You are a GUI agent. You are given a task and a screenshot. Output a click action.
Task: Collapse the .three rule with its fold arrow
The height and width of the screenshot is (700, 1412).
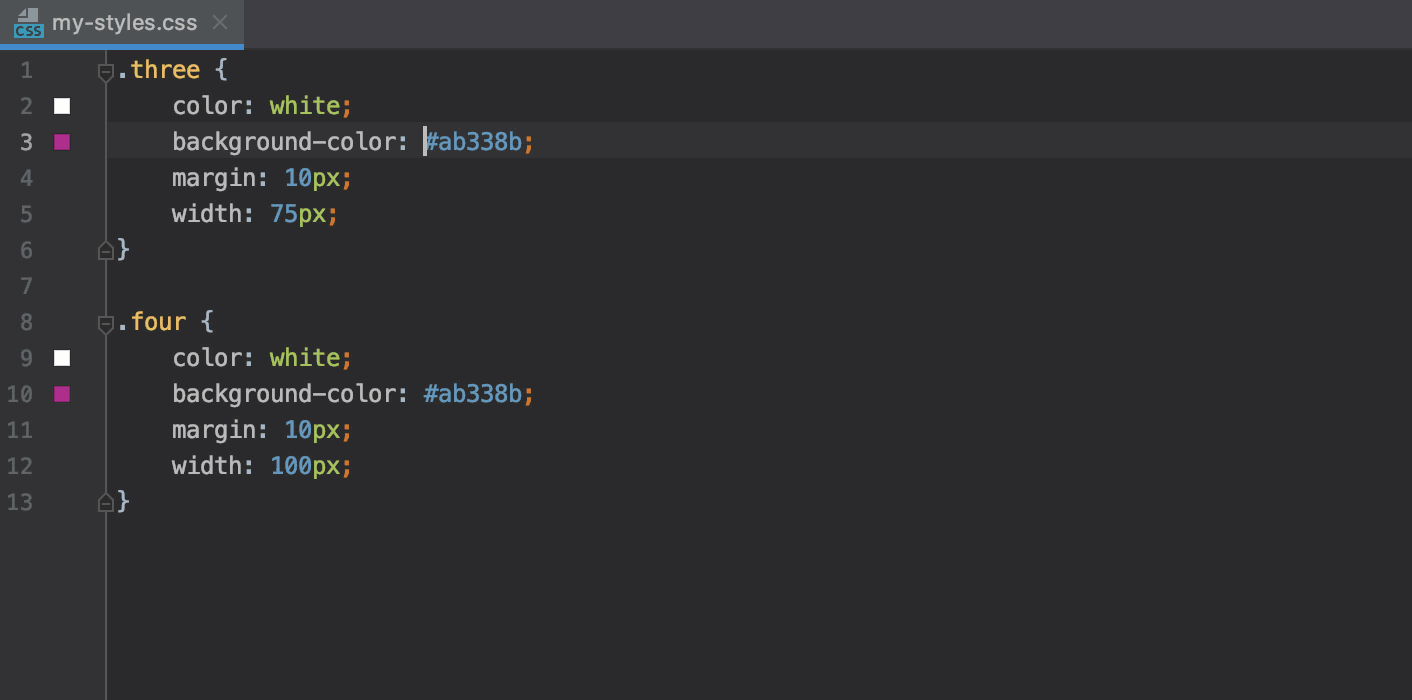coord(105,69)
